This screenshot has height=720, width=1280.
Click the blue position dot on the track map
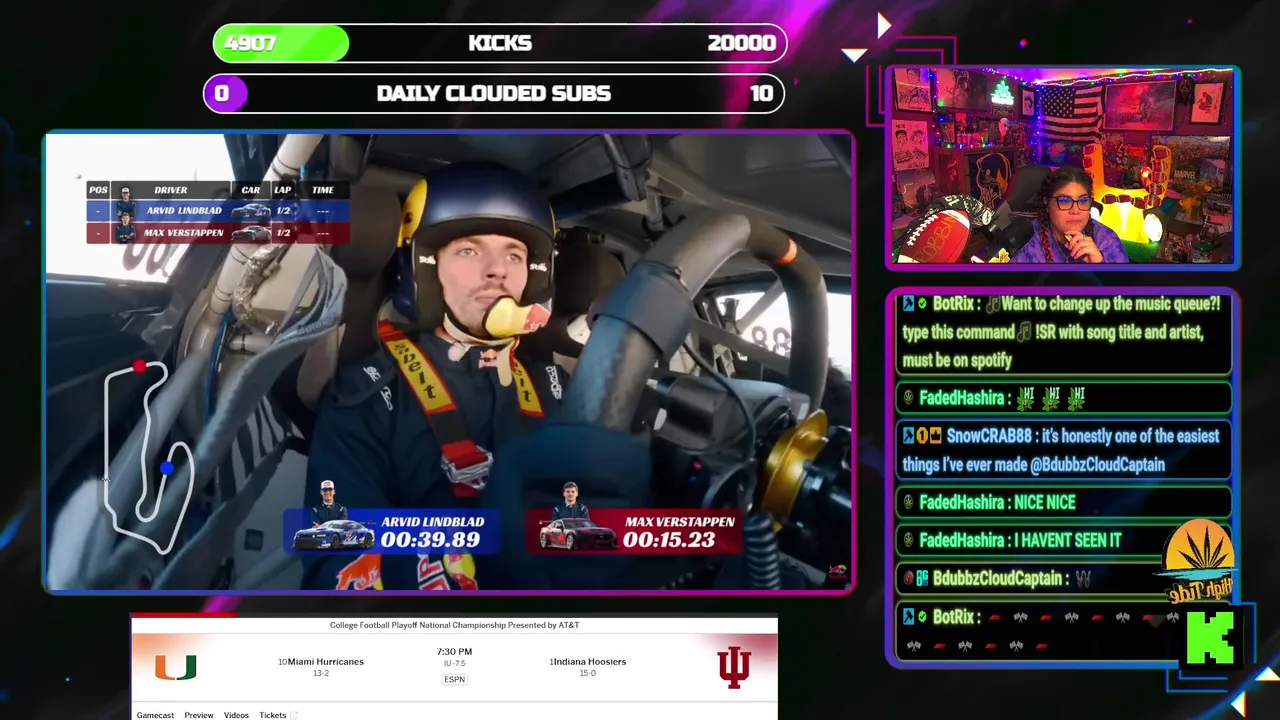[166, 468]
